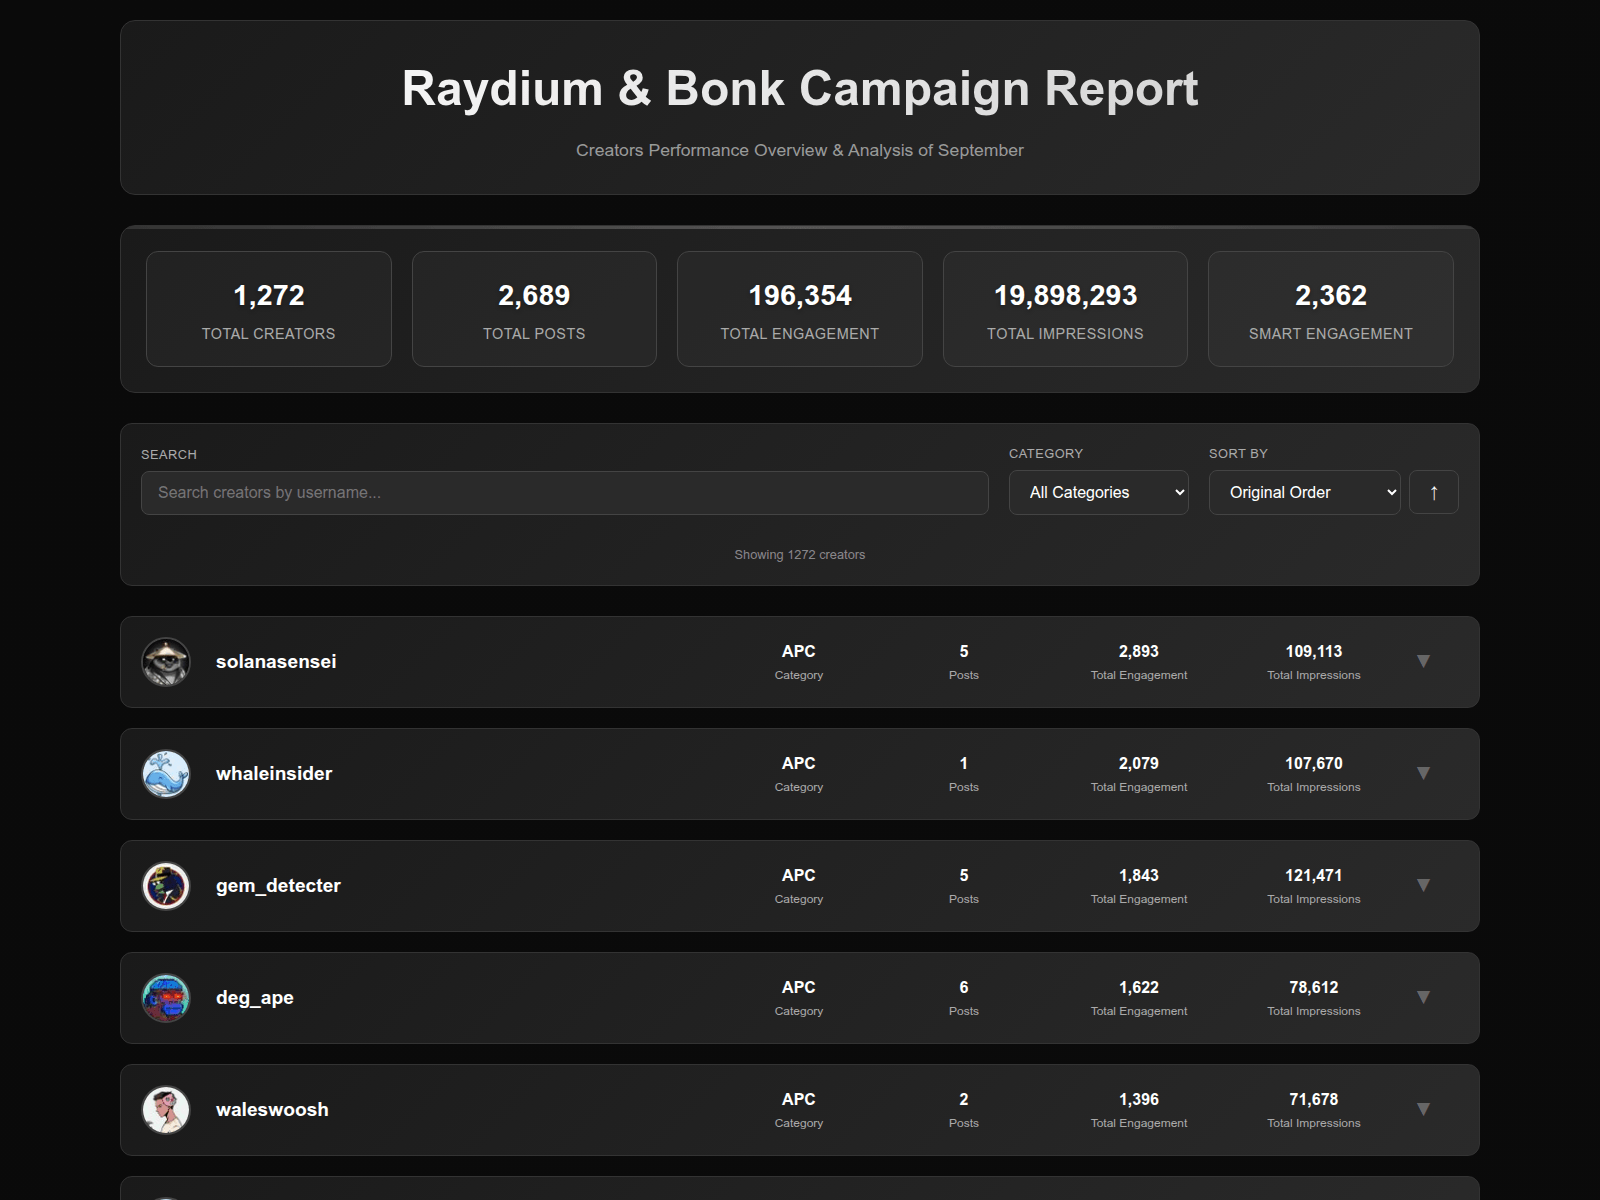Click the posts count in solanasensei row

pos(964,651)
